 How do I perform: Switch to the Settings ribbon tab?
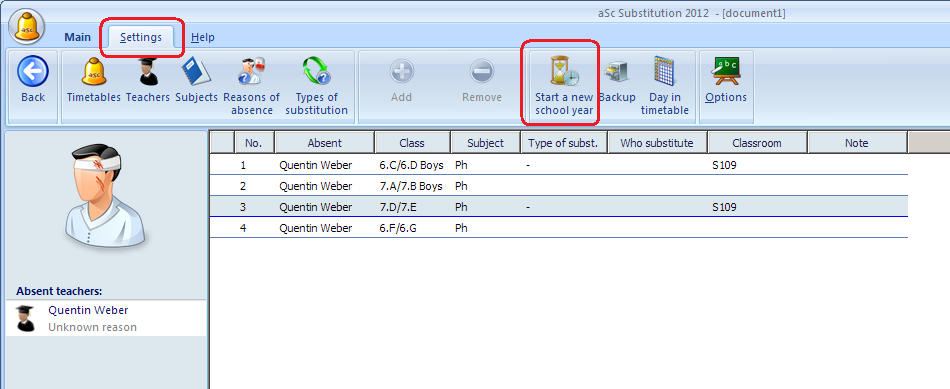pyautogui.click(x=141, y=38)
